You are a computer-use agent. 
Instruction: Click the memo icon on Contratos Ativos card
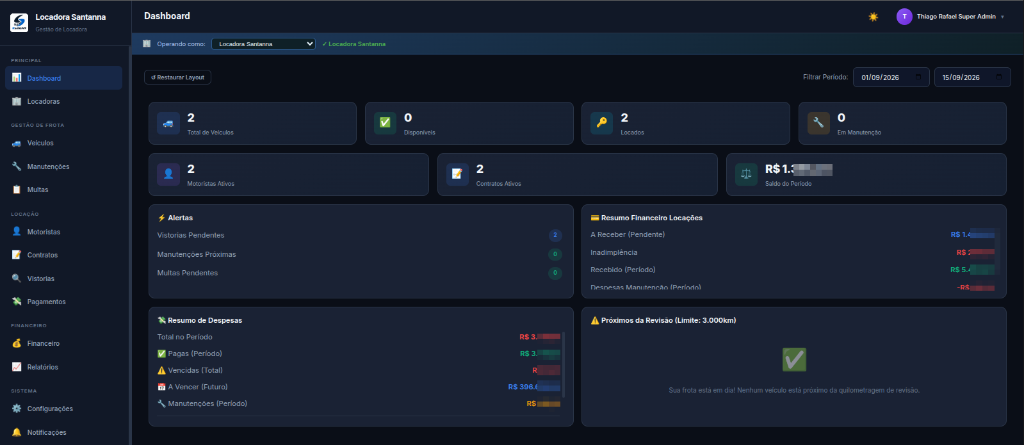tap(457, 174)
